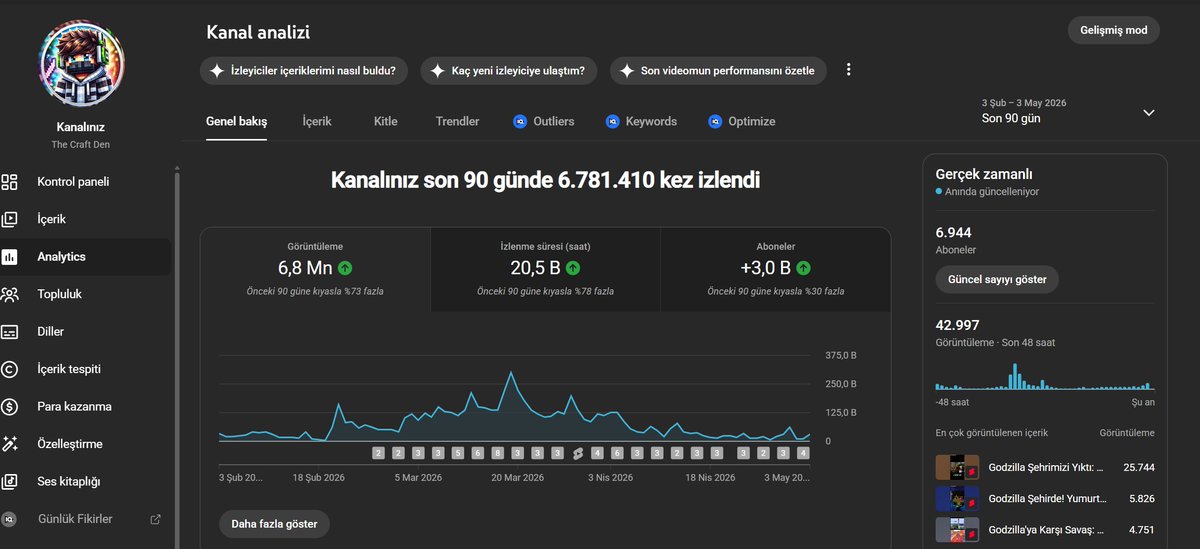Click Güncel sayıyı göster button

[997, 279]
